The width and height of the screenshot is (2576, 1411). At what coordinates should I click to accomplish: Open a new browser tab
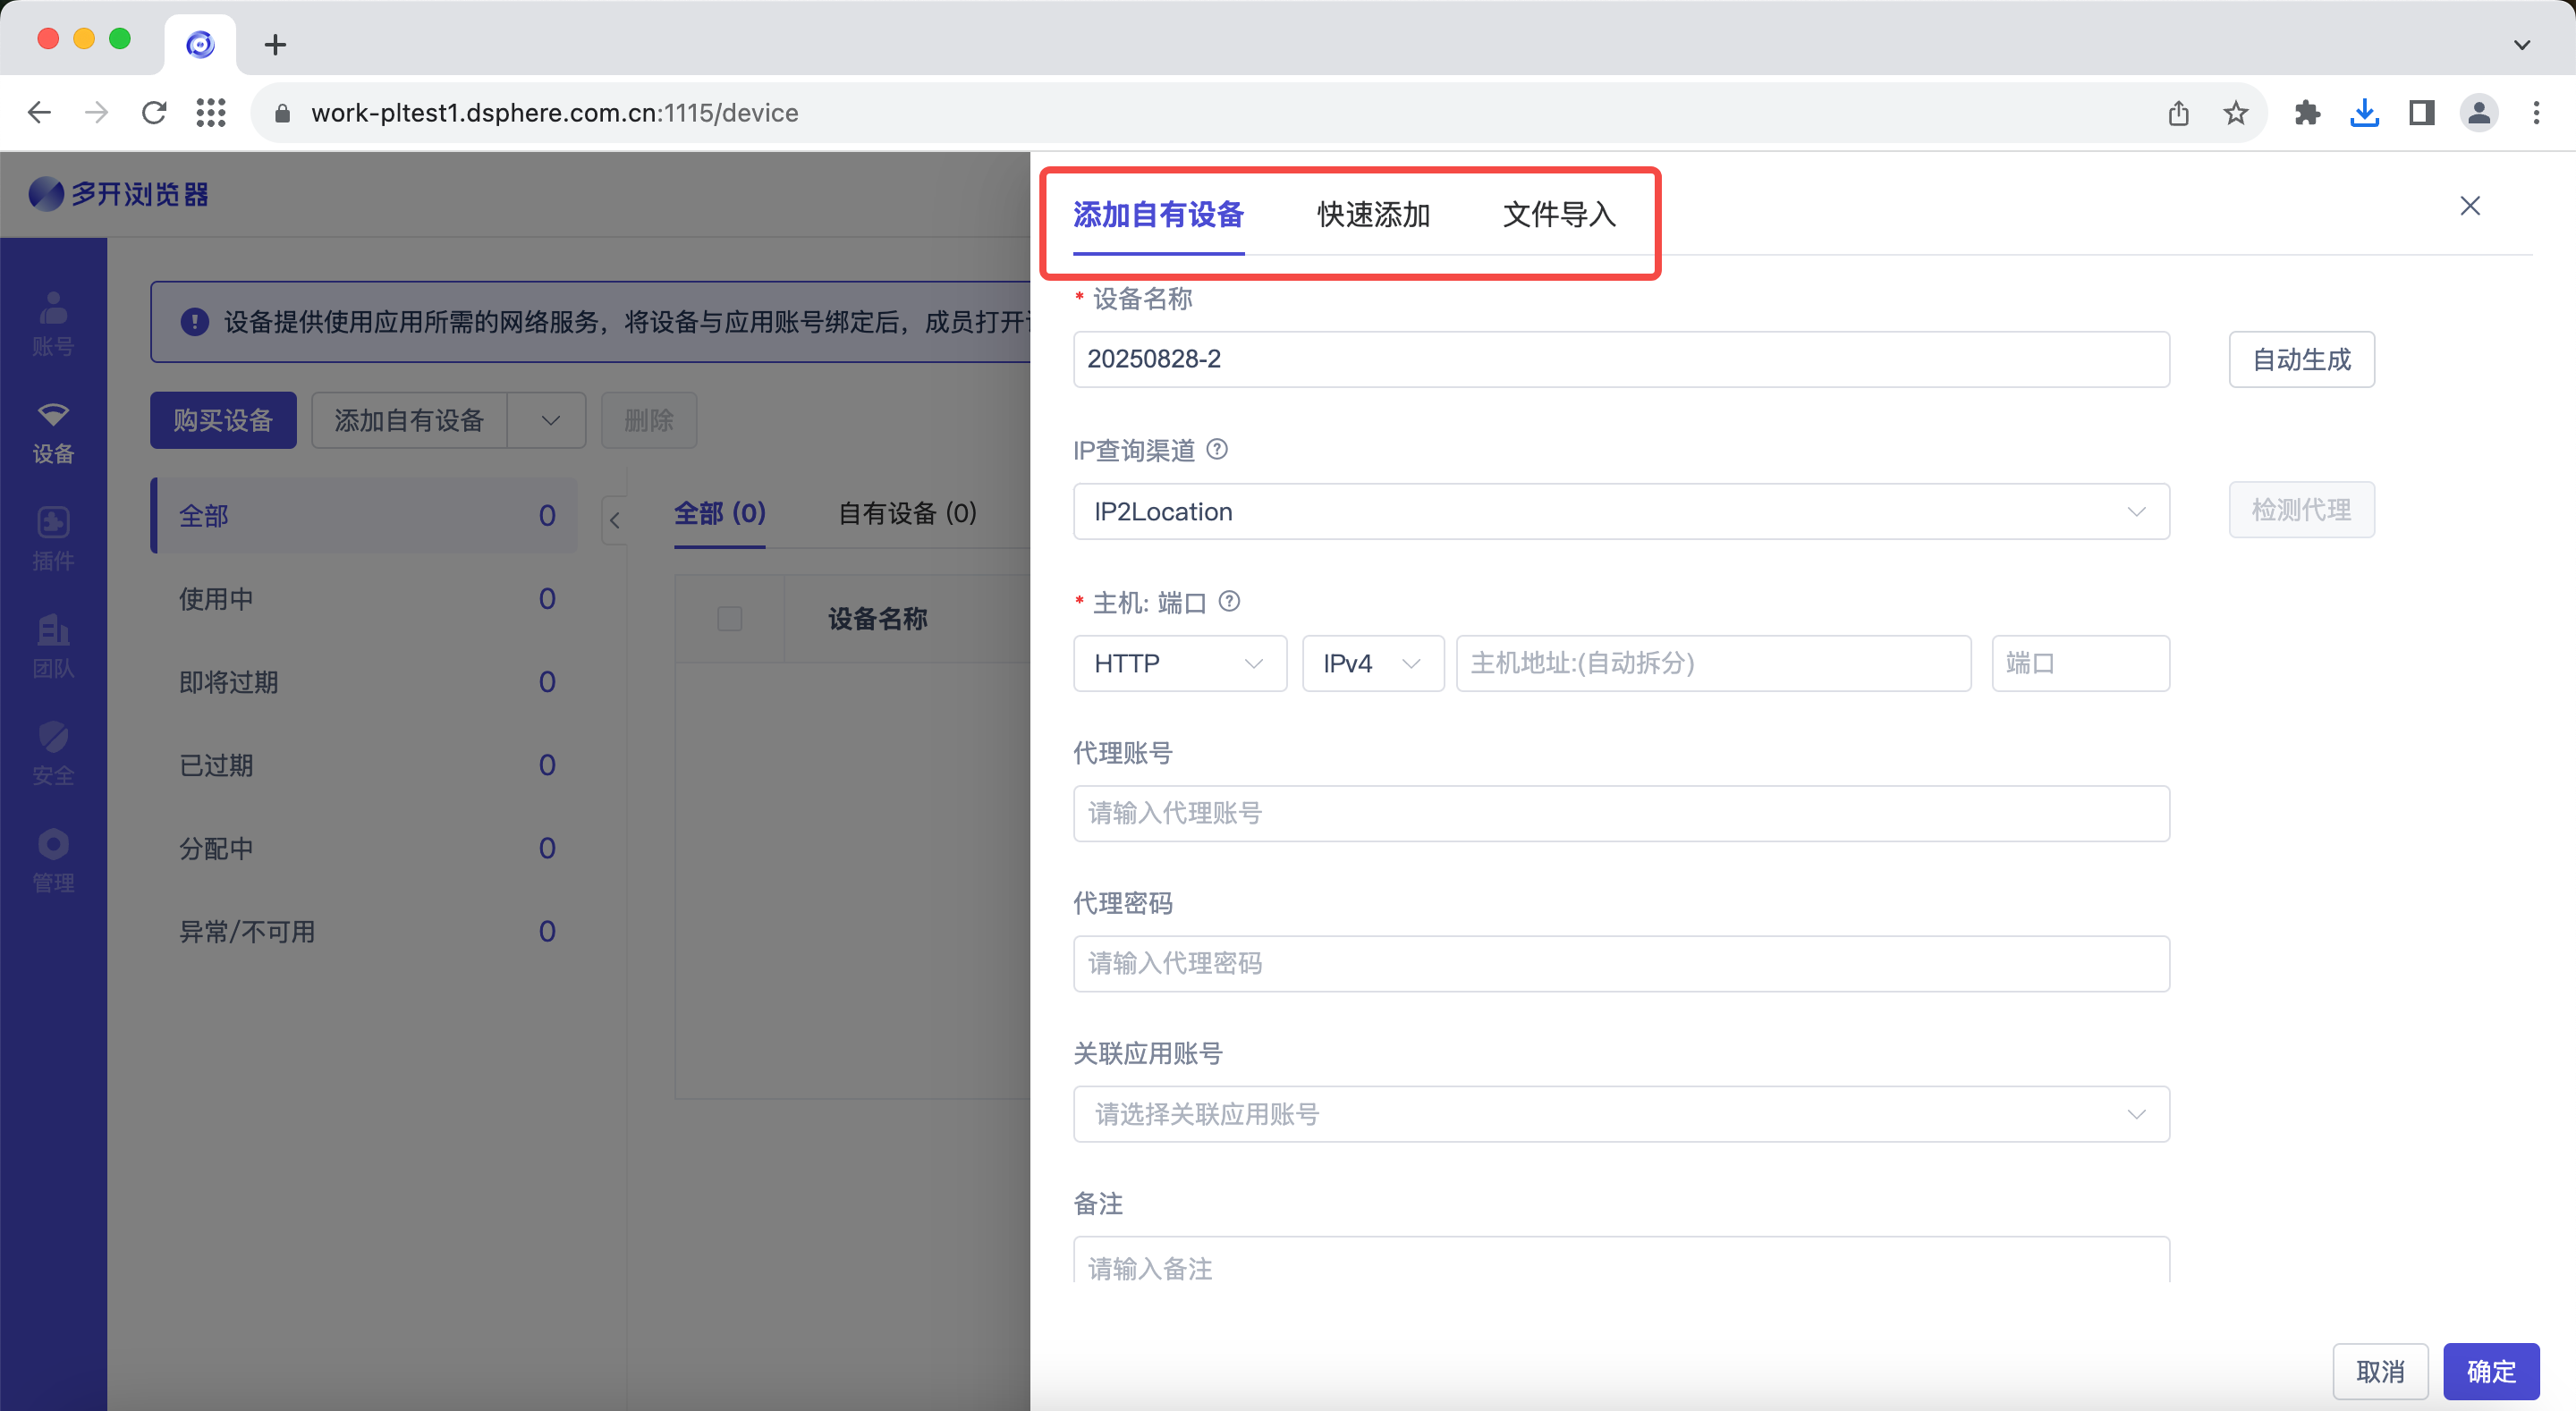(x=275, y=44)
